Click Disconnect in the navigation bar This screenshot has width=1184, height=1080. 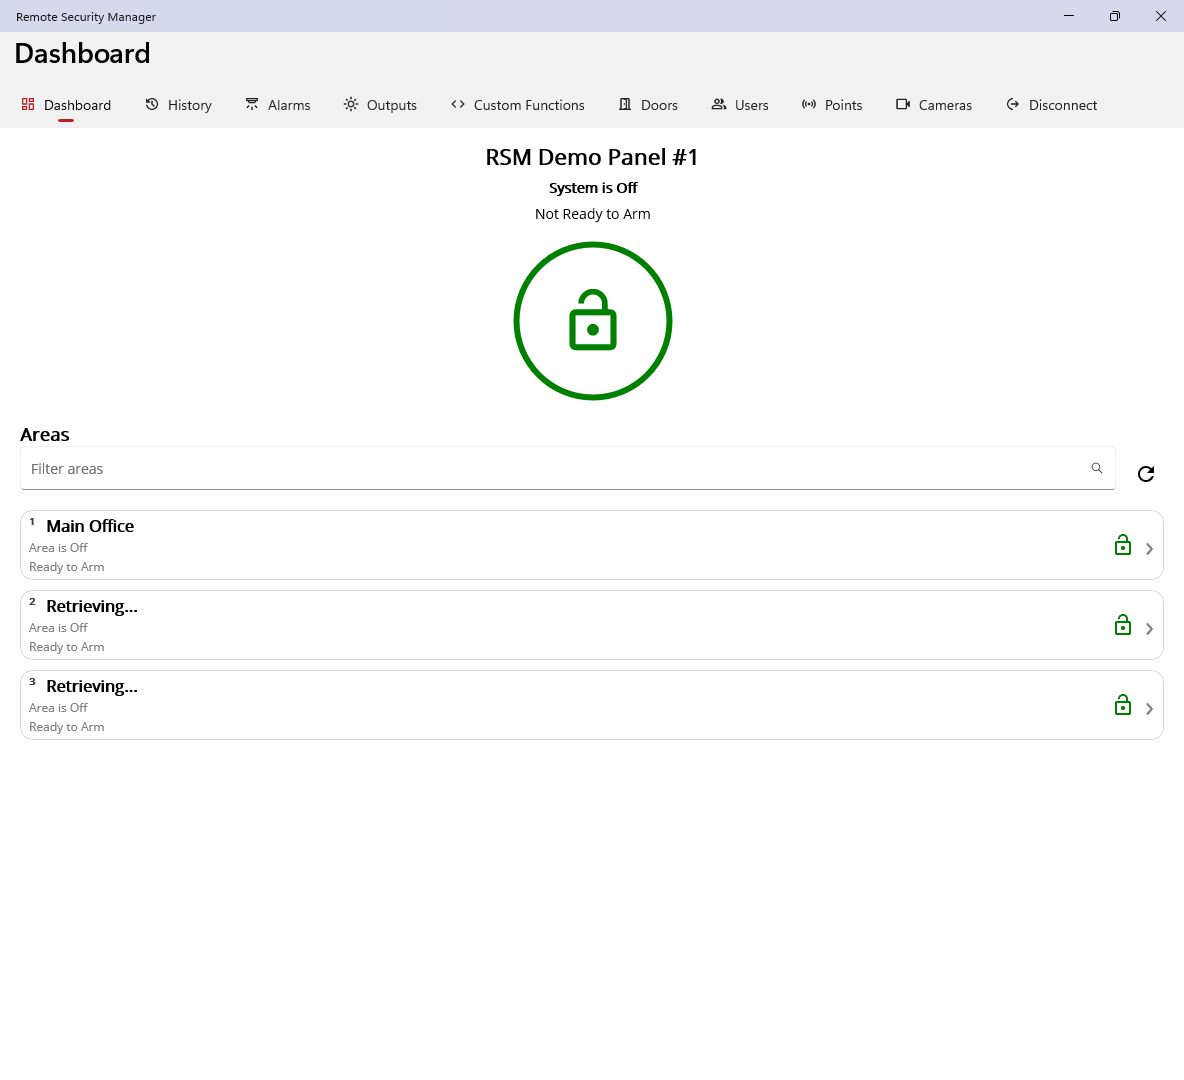(x=1052, y=105)
